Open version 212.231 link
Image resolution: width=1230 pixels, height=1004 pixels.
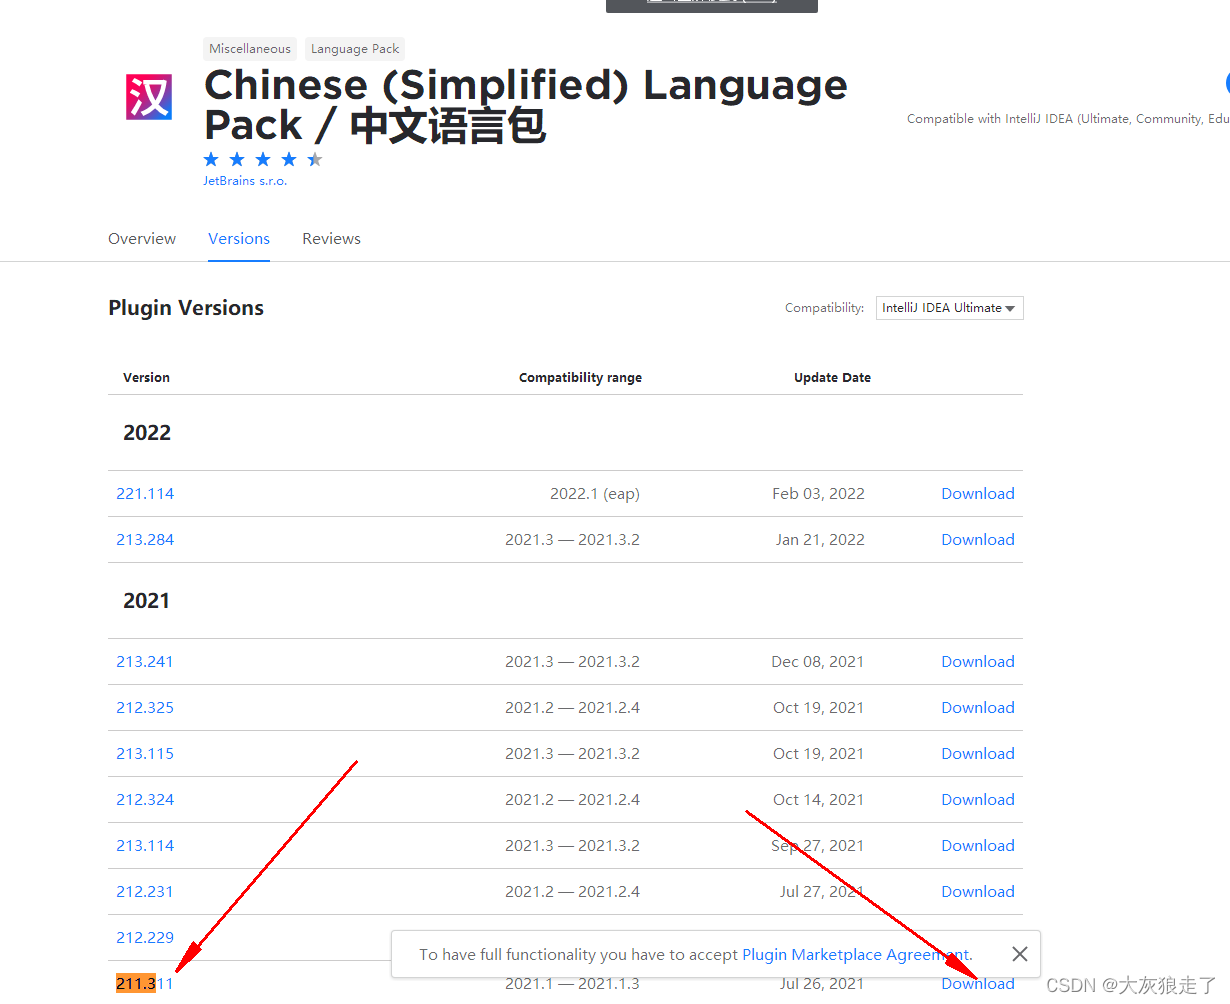coord(145,892)
